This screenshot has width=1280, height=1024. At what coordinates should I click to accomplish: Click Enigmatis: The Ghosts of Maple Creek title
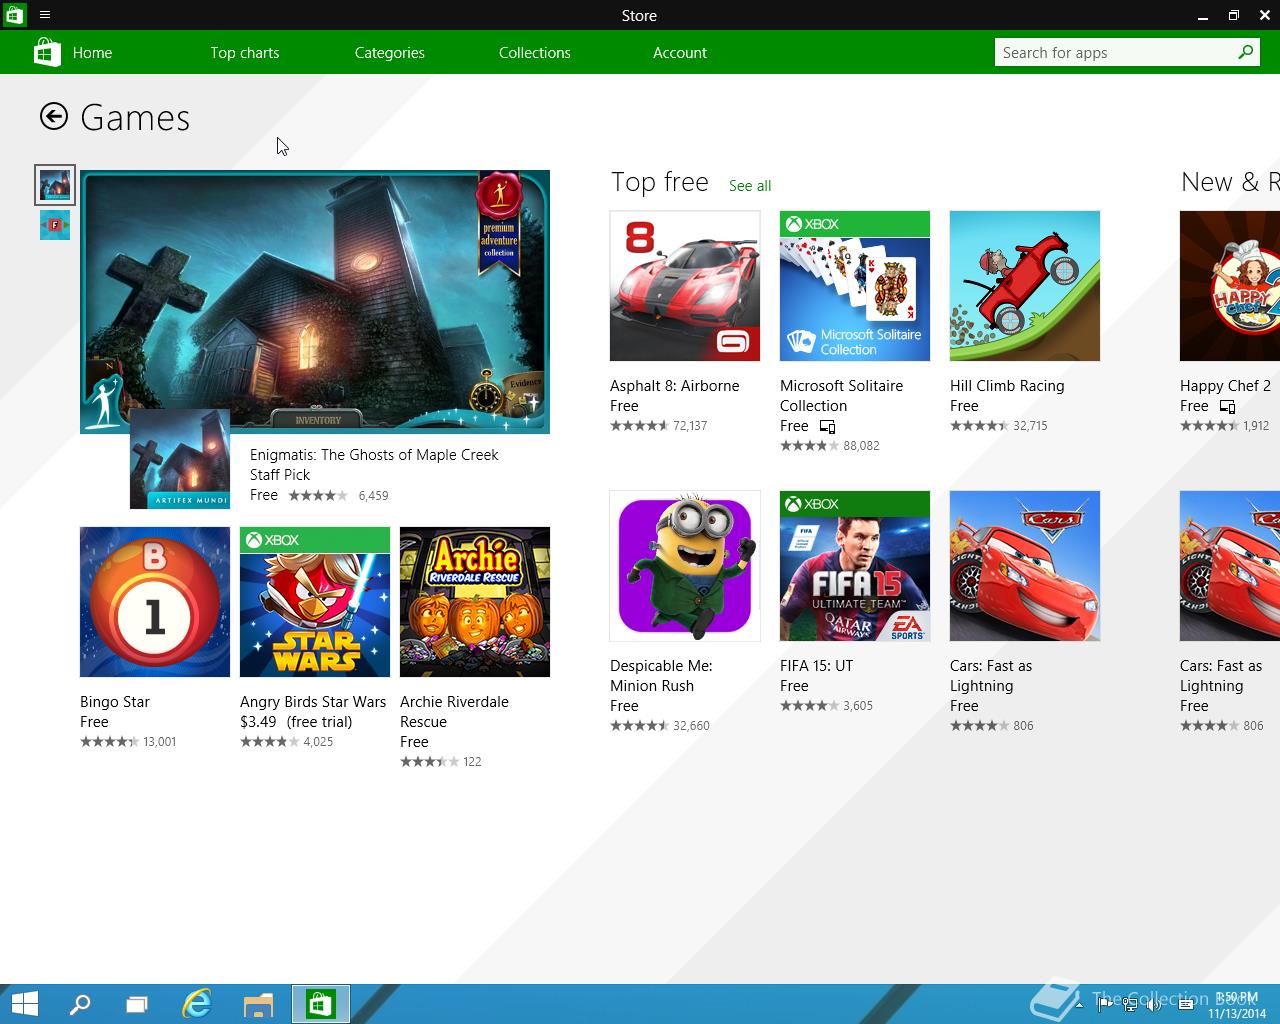pos(374,455)
